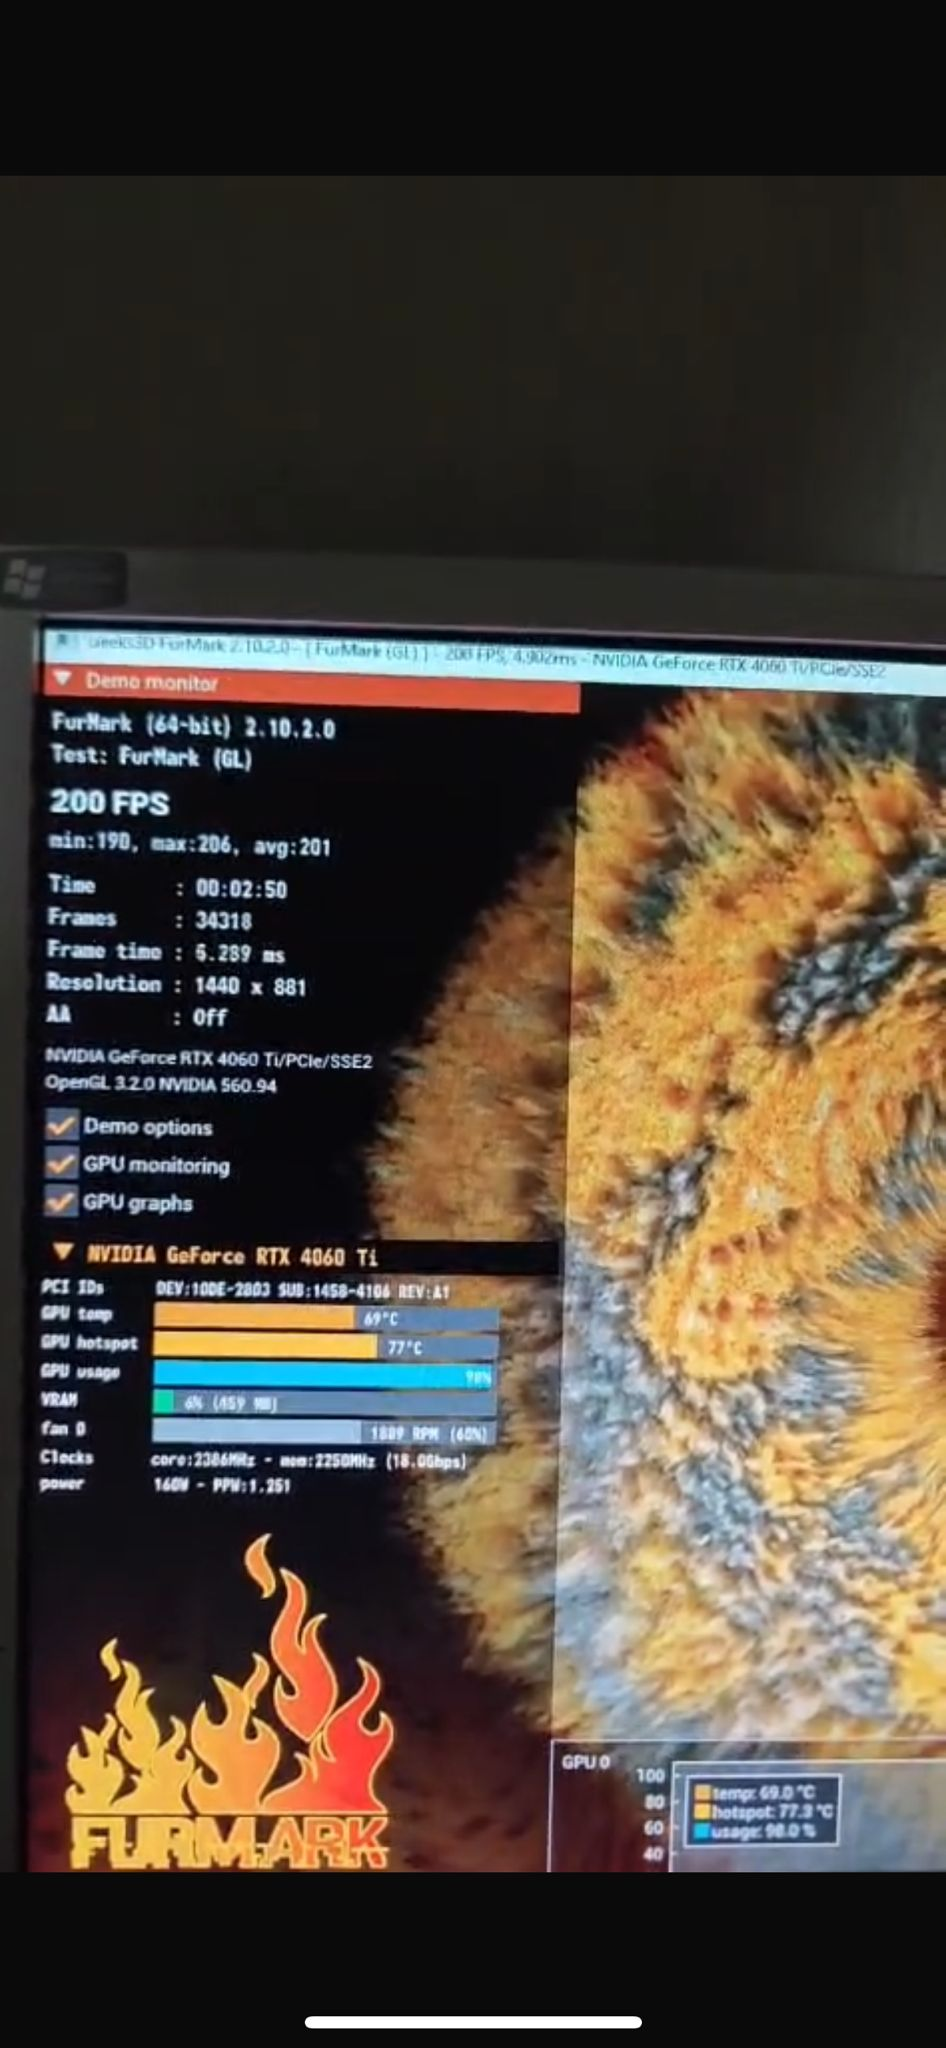Click the 'NVIDIA GeForce RTX 4060 Ti/PCIe/SSE2' info line

coord(208,1058)
